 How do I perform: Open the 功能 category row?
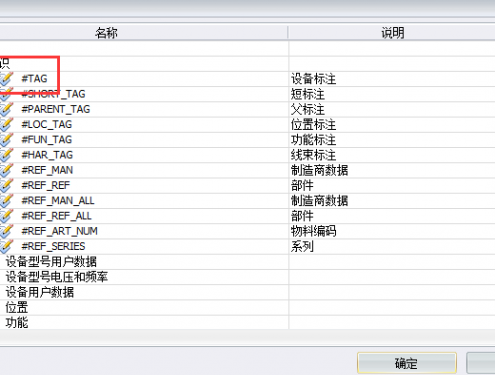[x=144, y=323]
